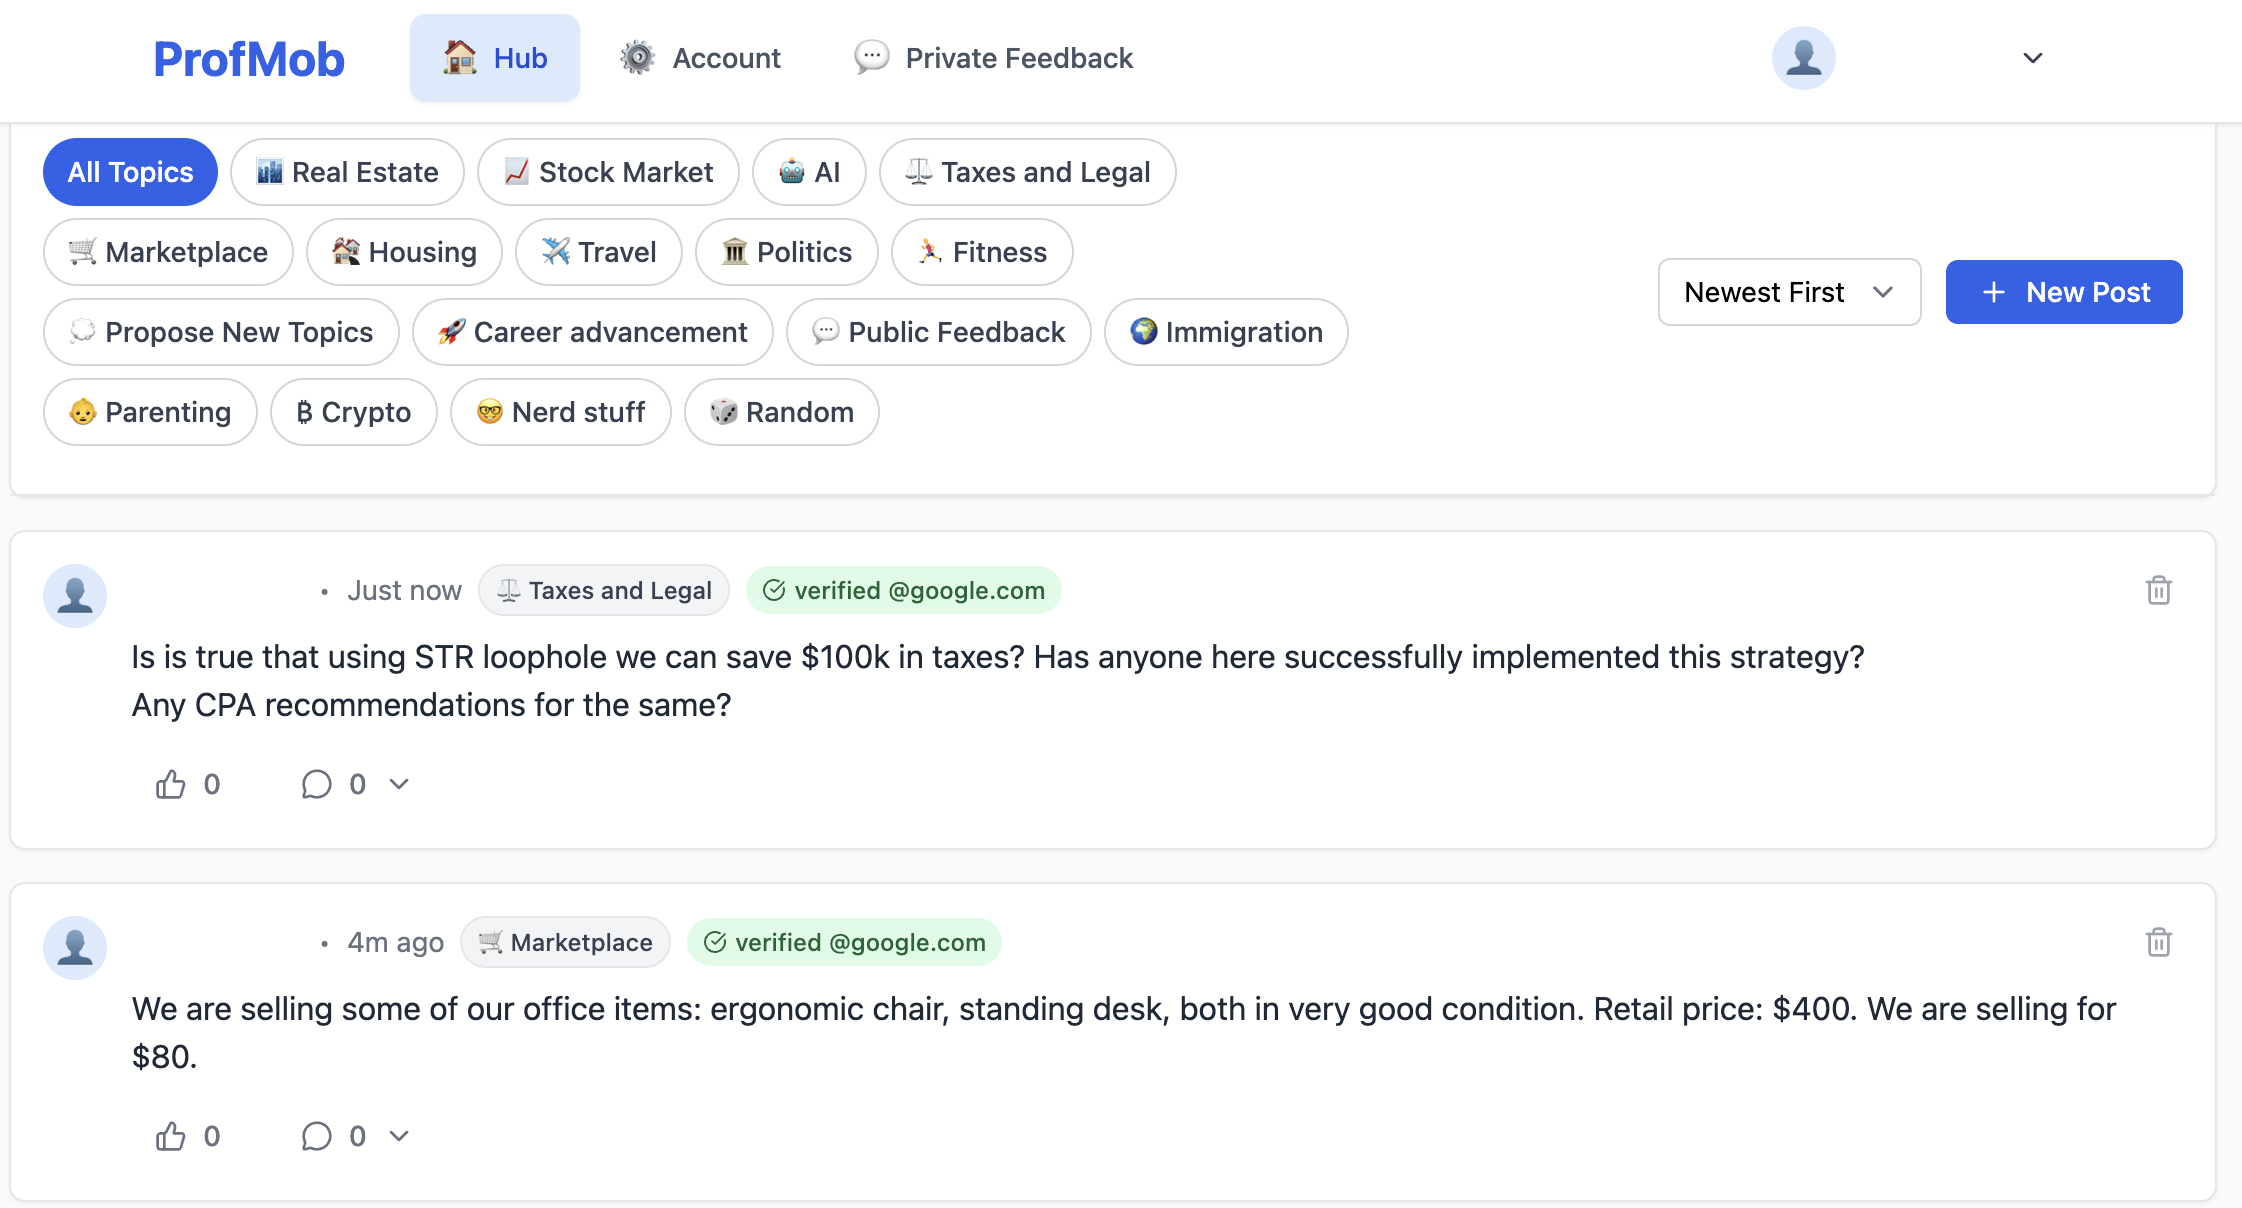Open the Private Feedback tab

tap(994, 58)
